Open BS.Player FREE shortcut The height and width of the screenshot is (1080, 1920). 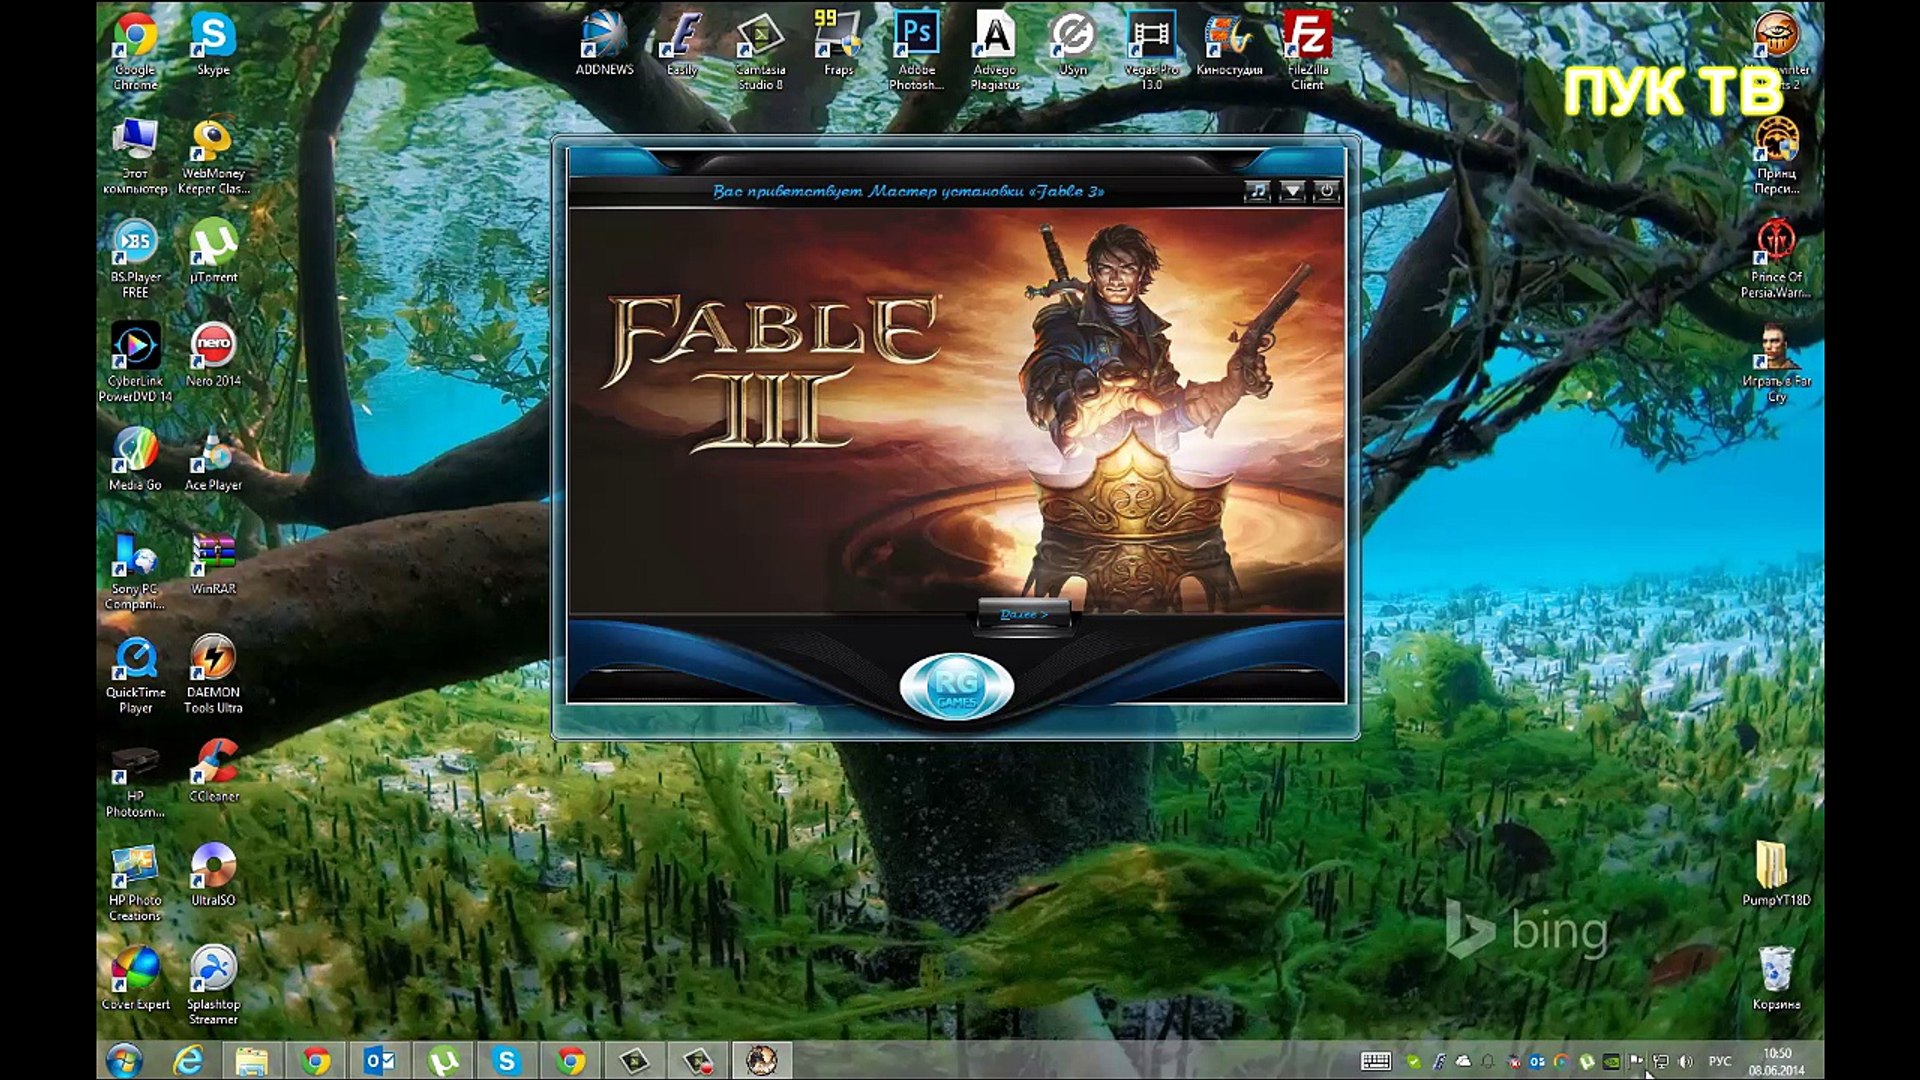tap(135, 259)
